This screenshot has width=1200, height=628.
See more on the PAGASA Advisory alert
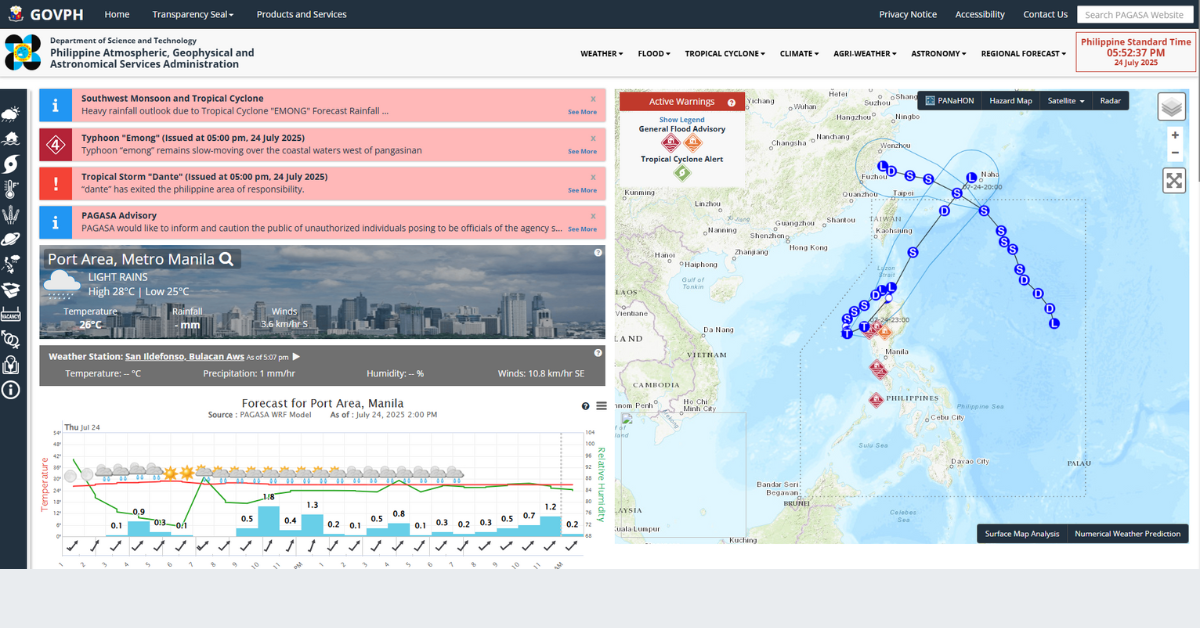click(582, 229)
